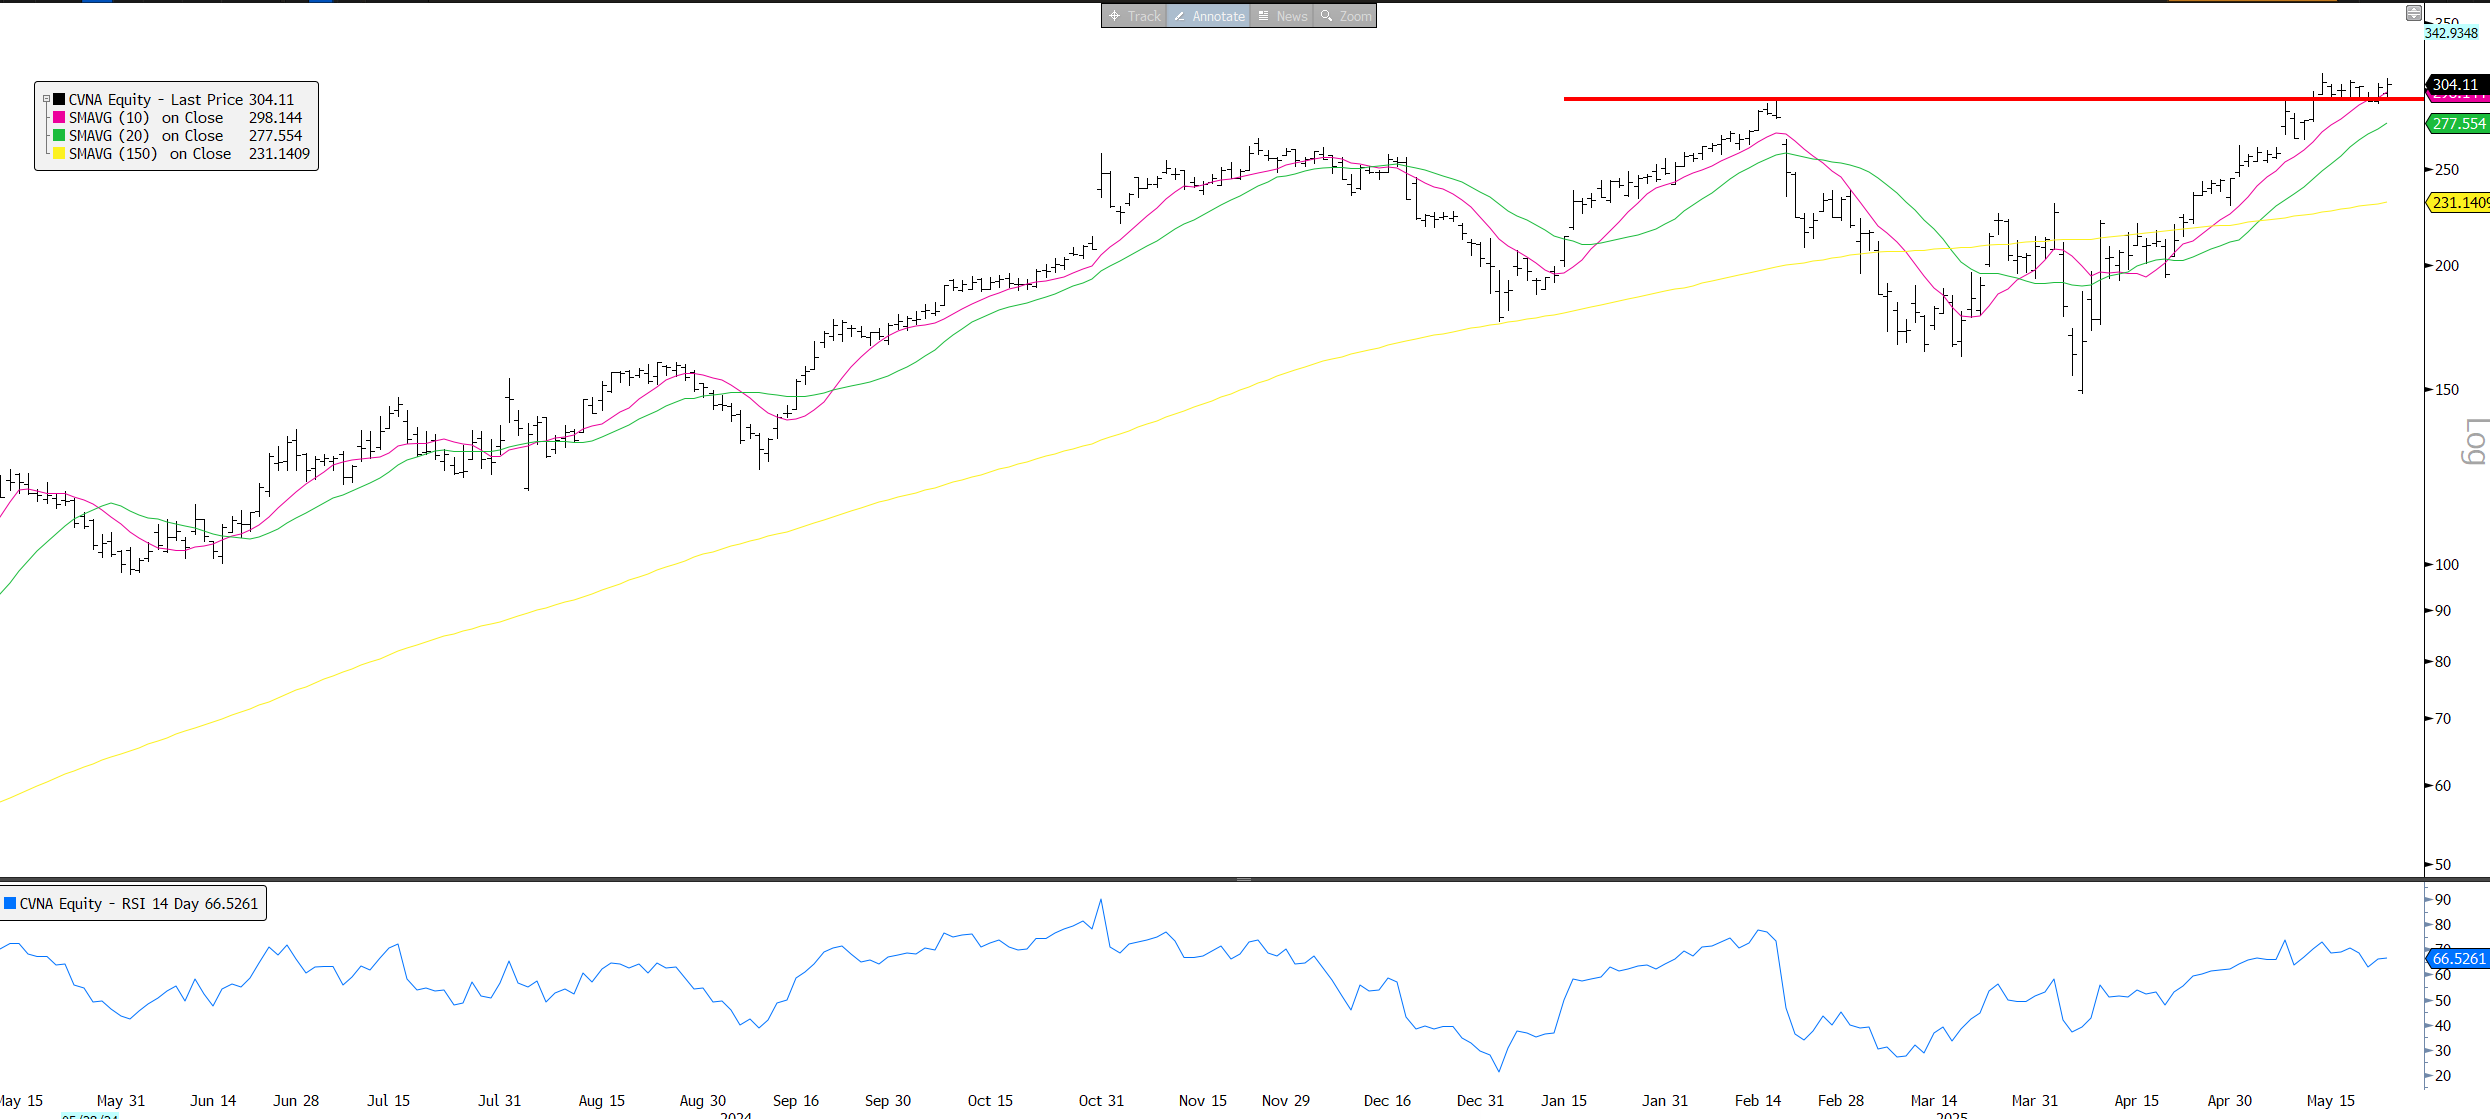Click the black CVNA Equity color swatch

click(x=59, y=100)
